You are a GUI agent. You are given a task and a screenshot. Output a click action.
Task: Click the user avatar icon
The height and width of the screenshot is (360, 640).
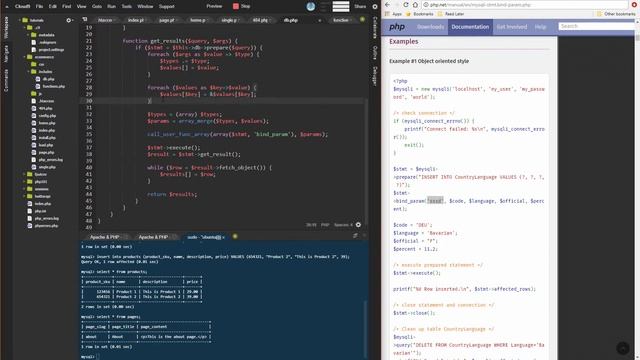(x=311, y=6)
